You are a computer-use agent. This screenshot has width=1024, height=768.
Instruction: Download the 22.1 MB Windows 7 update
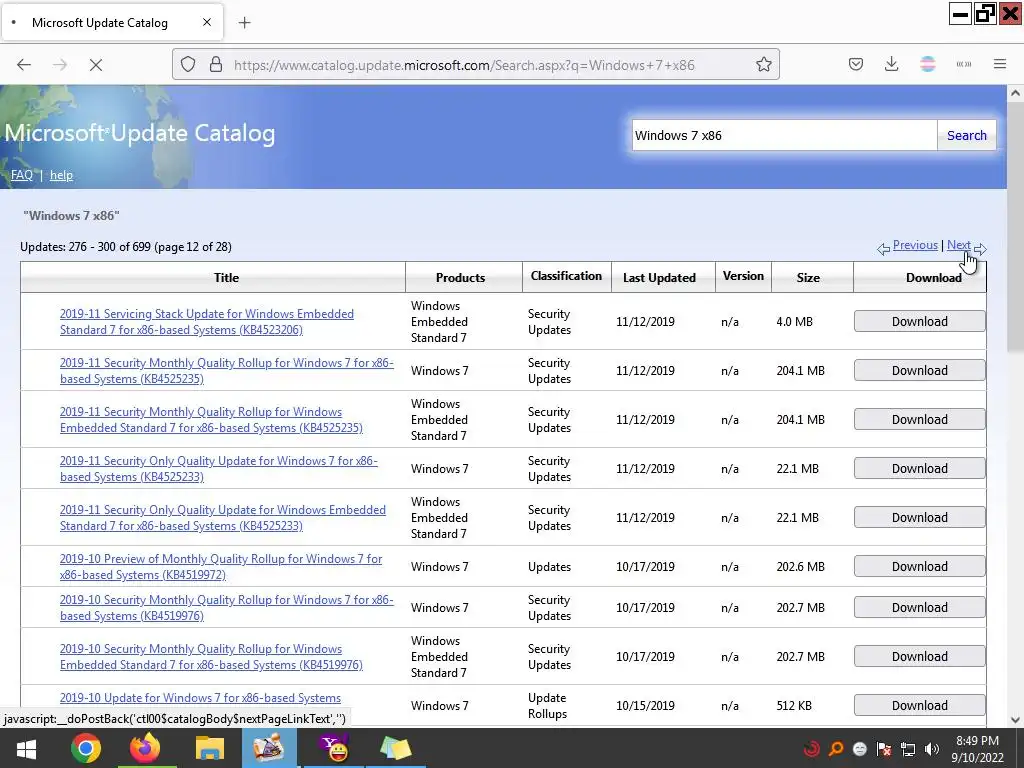coord(920,468)
